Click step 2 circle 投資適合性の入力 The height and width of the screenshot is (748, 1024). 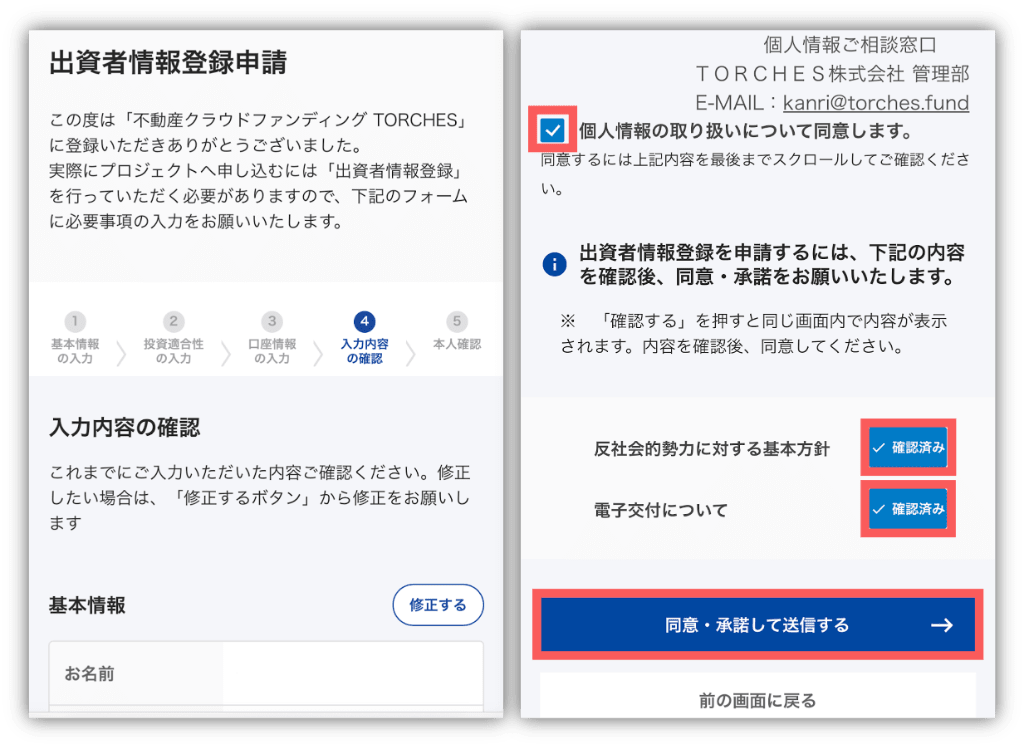(173, 321)
